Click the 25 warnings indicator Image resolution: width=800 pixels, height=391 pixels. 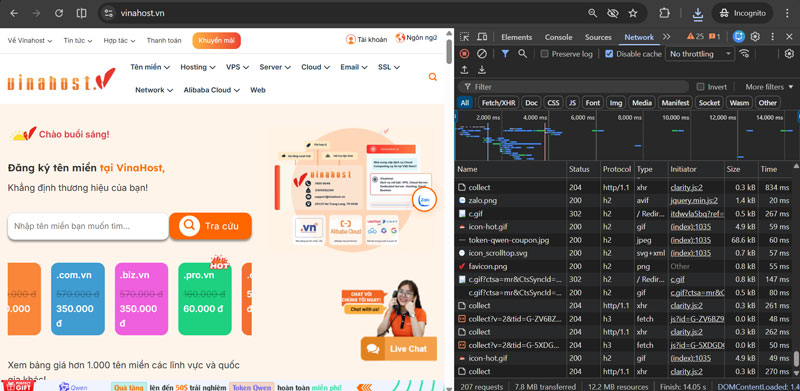click(x=695, y=37)
